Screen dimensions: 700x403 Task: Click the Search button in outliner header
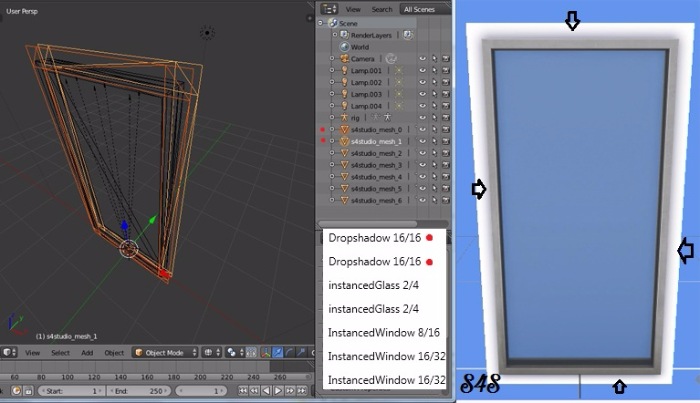pos(382,9)
